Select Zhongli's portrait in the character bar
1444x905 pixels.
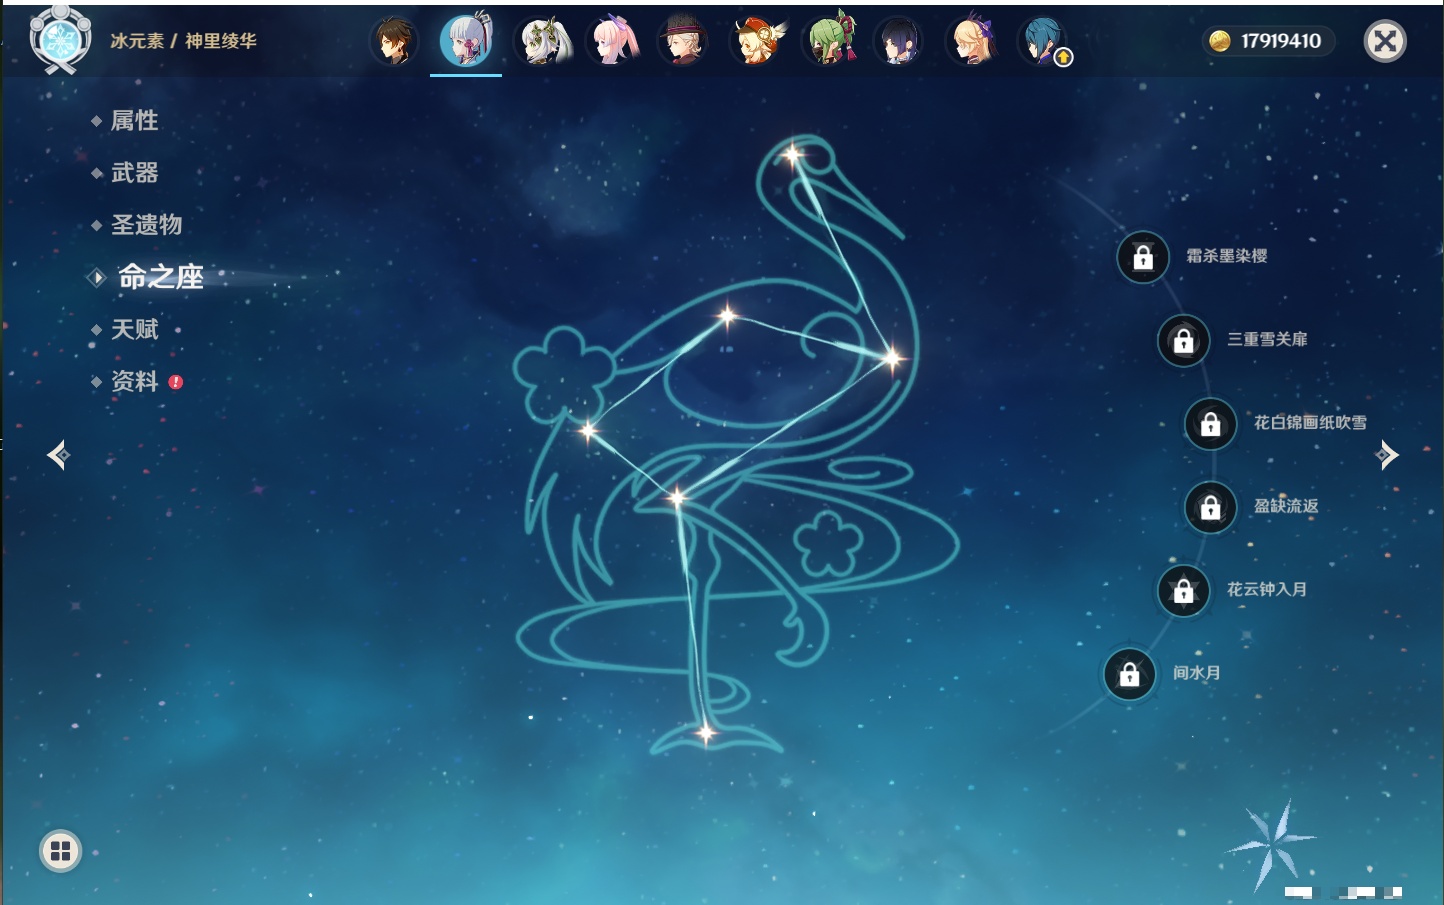pos(394,42)
